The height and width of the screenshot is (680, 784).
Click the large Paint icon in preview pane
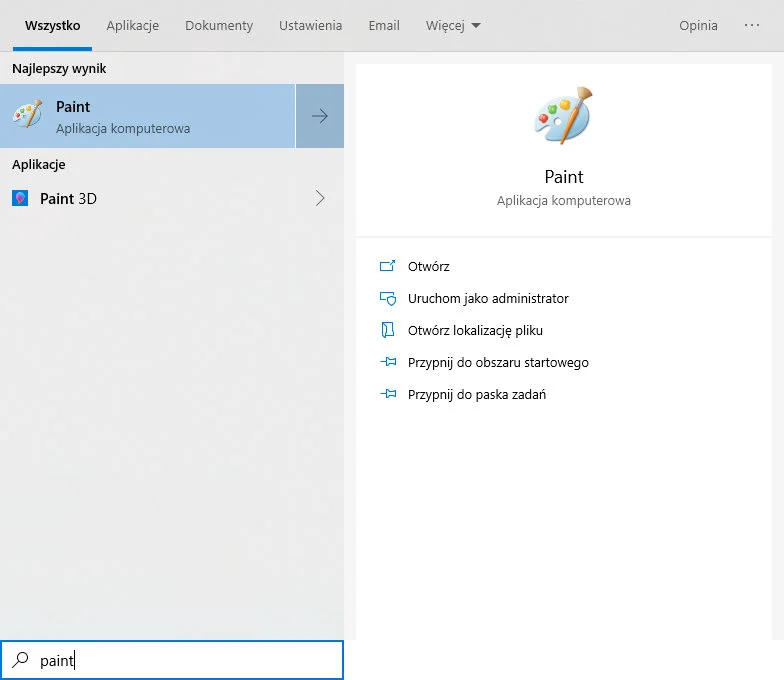[x=563, y=116]
